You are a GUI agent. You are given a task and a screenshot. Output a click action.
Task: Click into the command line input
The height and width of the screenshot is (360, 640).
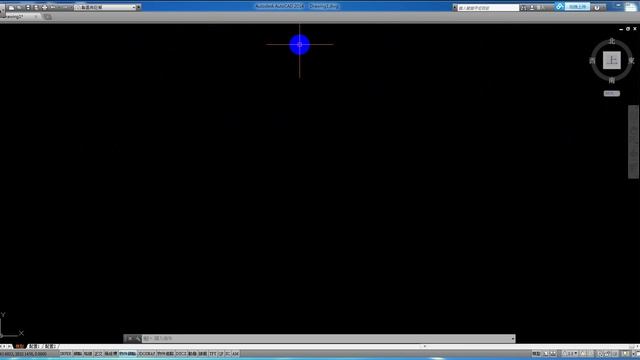coord(327,338)
